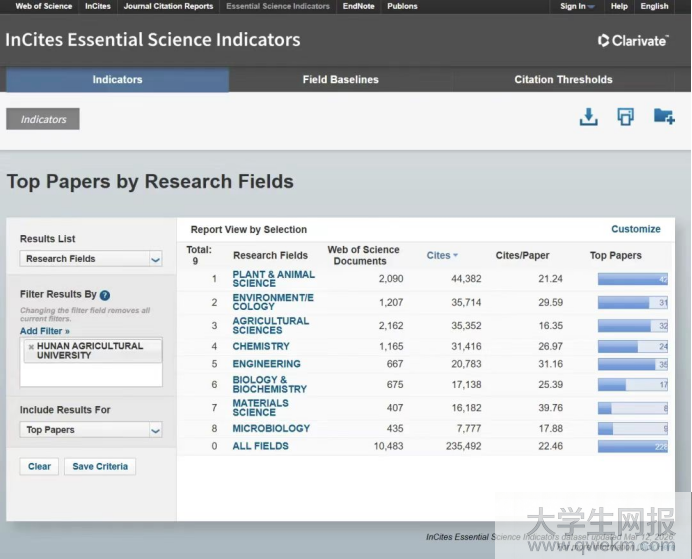Remove the Hunan Agricultural University filter
The image size is (692, 559).
pos(30,346)
